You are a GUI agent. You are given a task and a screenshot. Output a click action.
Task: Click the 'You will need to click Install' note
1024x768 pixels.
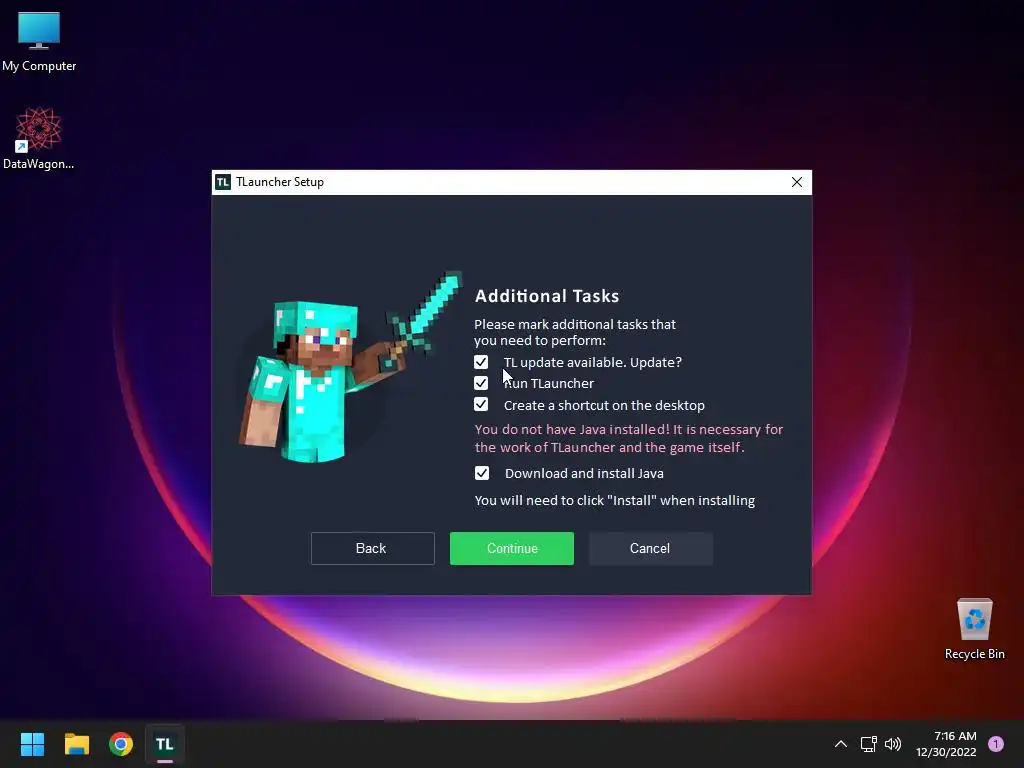[615, 500]
